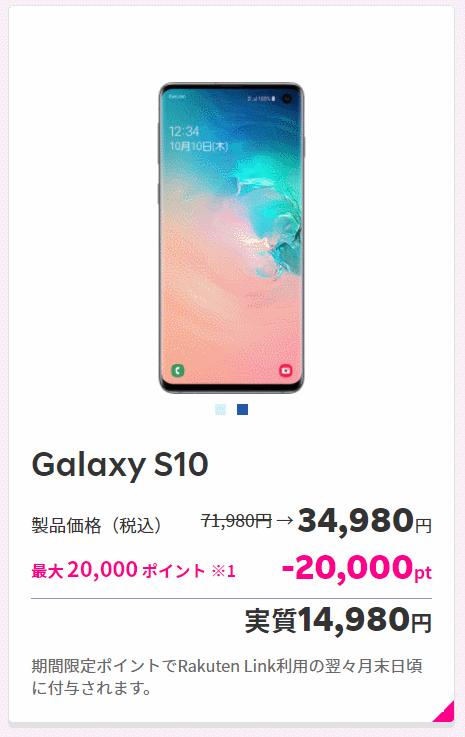Click the Rakuten Link points description text
This screenshot has height=737, width=465.
(x=227, y=677)
